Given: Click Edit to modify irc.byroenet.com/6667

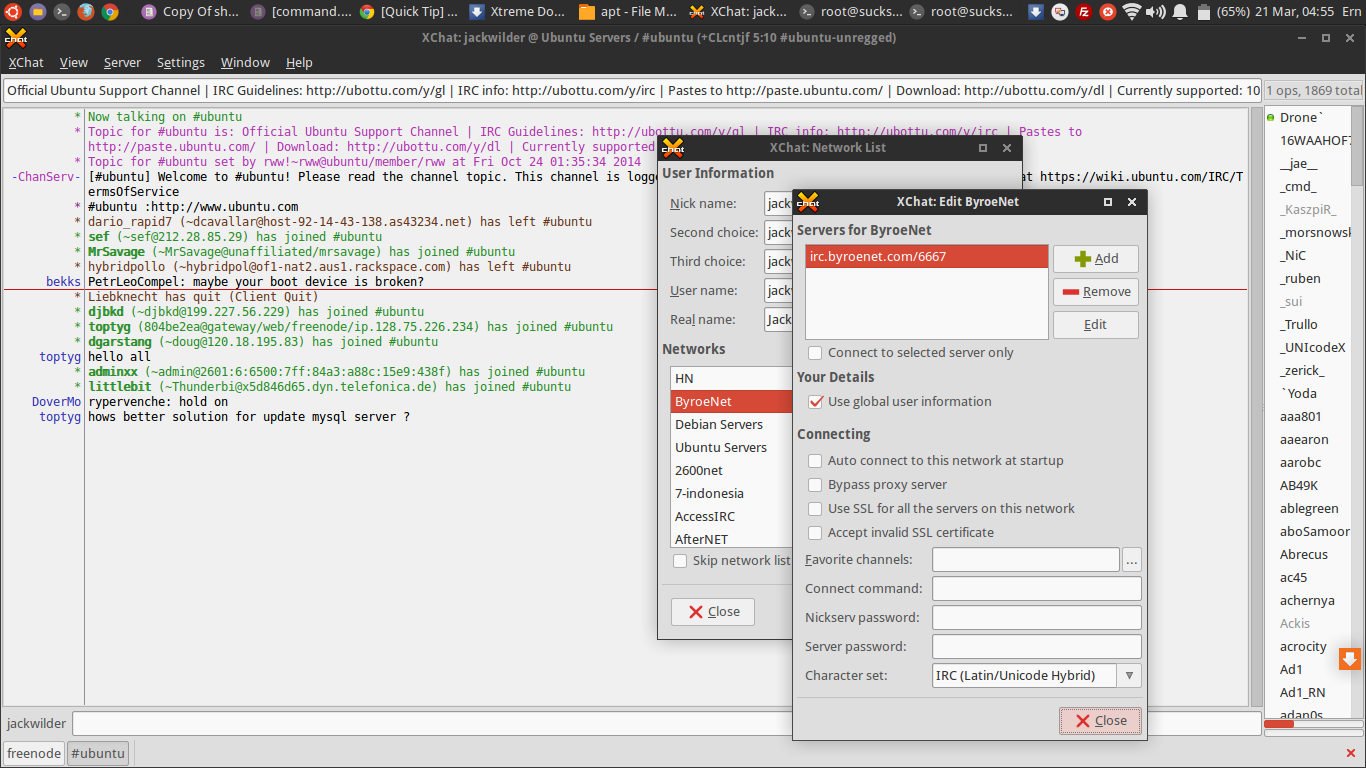Looking at the screenshot, I should point(1095,324).
